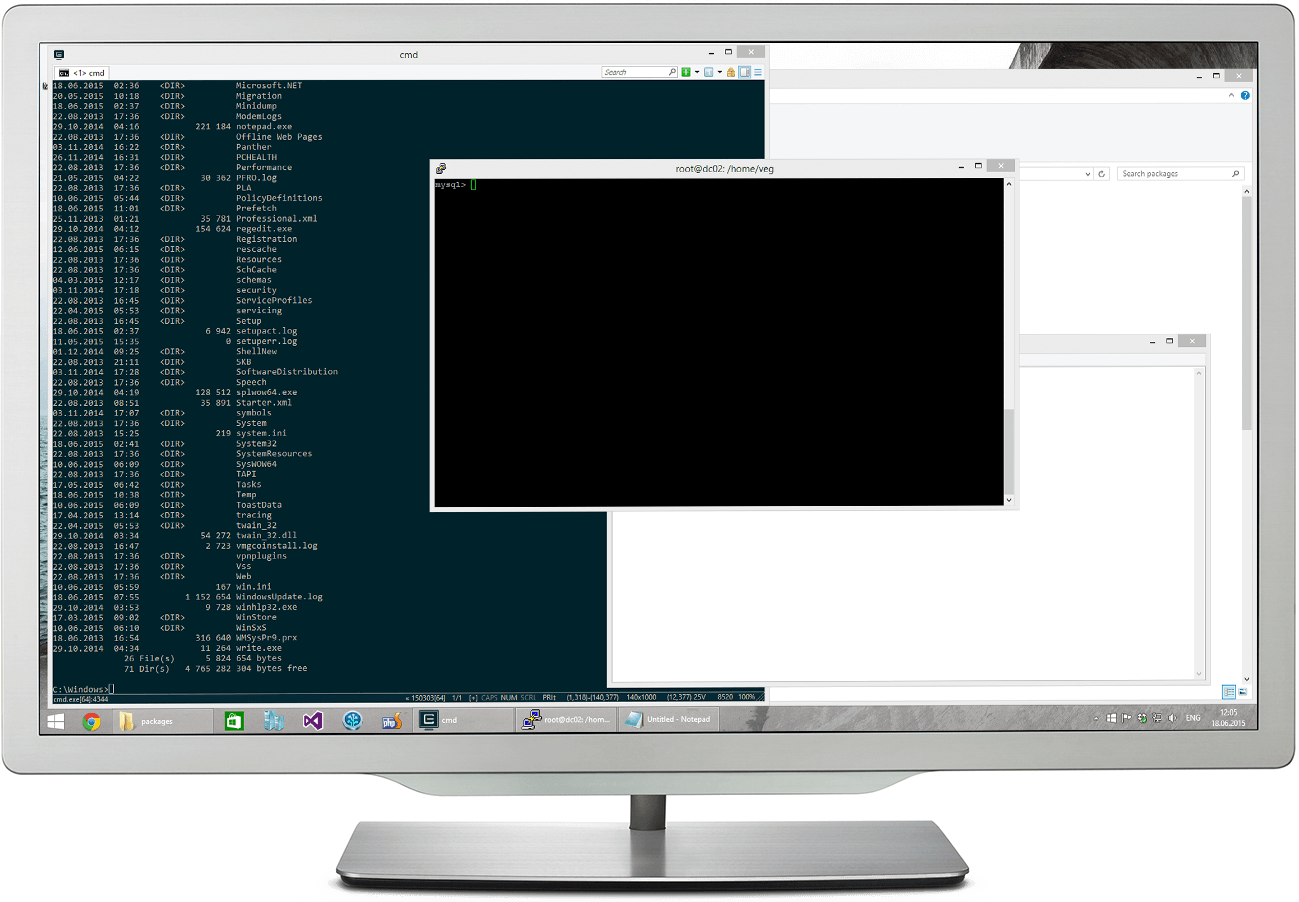Expand dropdown next to consoles list icon
Screen dimensions: 1299x902
click(720, 72)
